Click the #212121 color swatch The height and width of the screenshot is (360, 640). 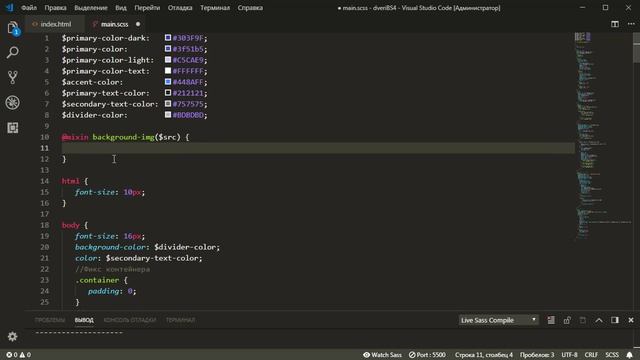tap(168, 93)
